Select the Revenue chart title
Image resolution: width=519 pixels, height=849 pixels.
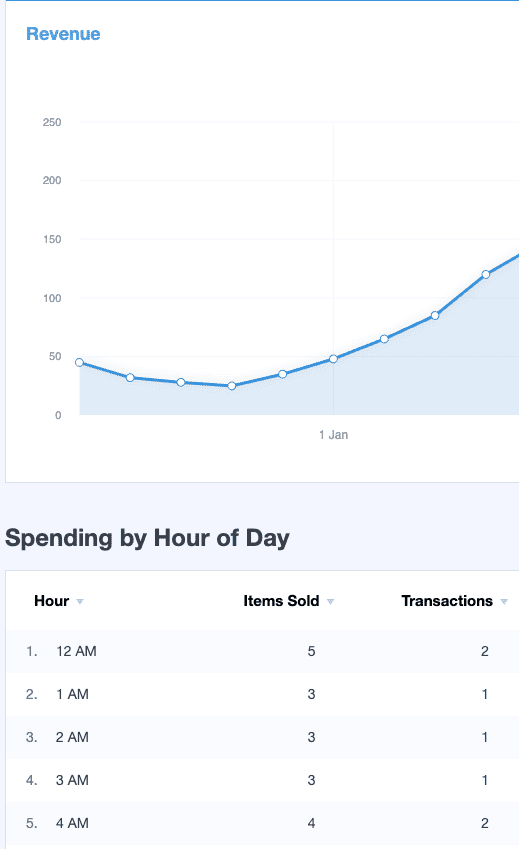pos(63,34)
